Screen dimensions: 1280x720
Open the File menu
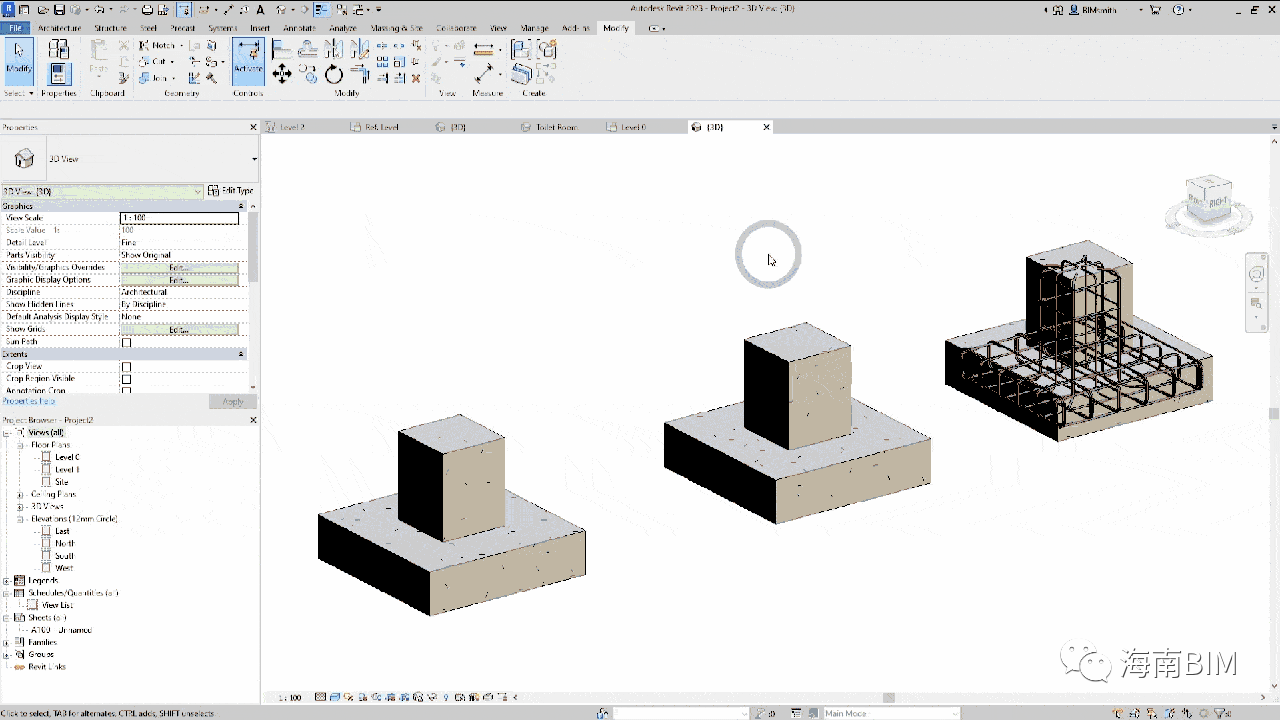[x=17, y=28]
